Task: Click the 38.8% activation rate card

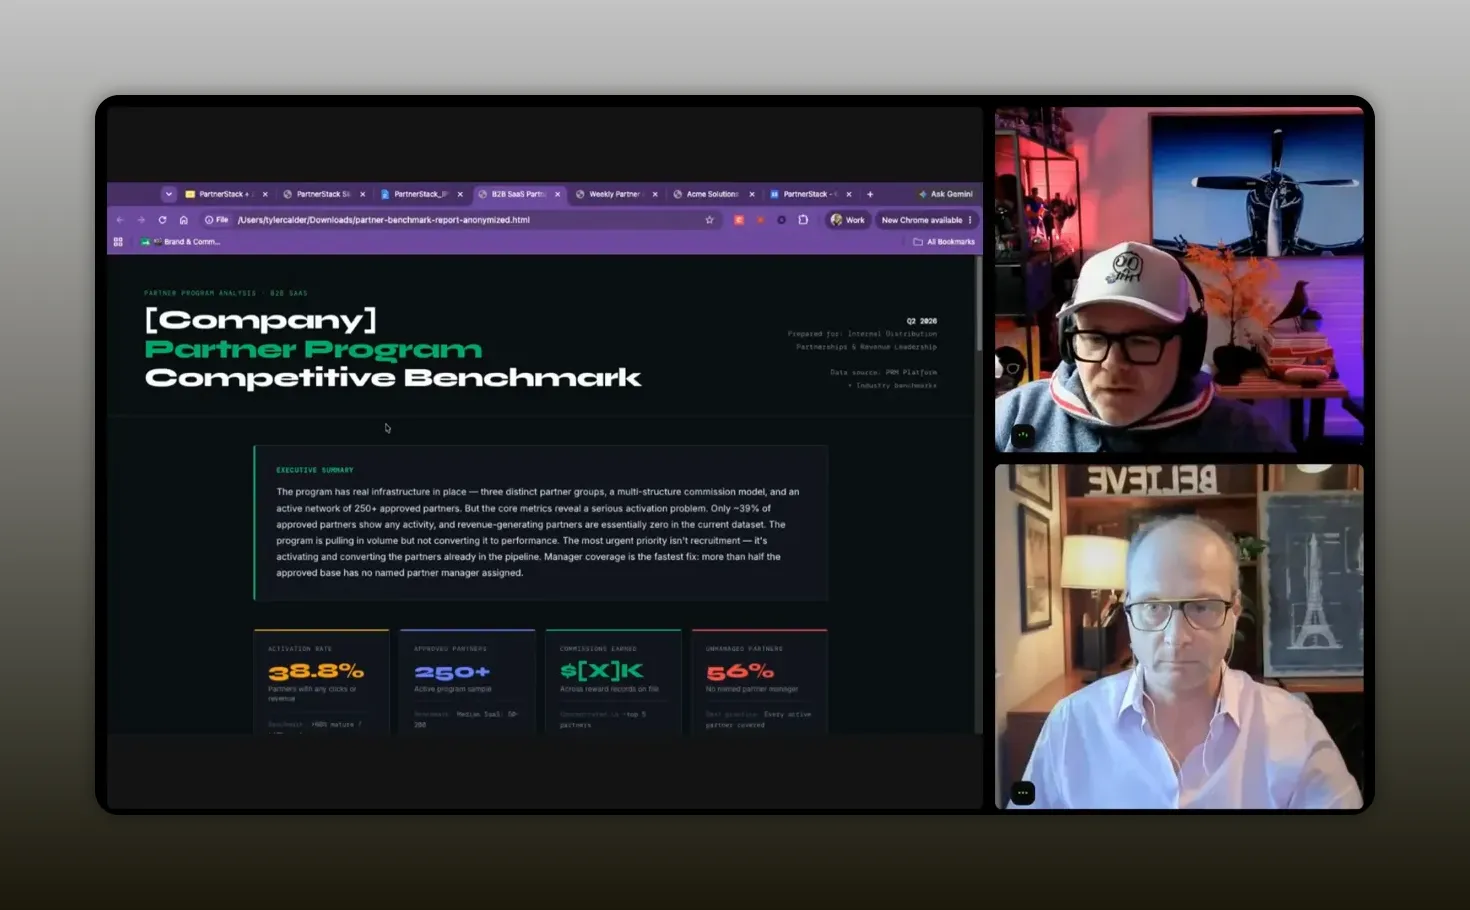Action: (x=321, y=682)
